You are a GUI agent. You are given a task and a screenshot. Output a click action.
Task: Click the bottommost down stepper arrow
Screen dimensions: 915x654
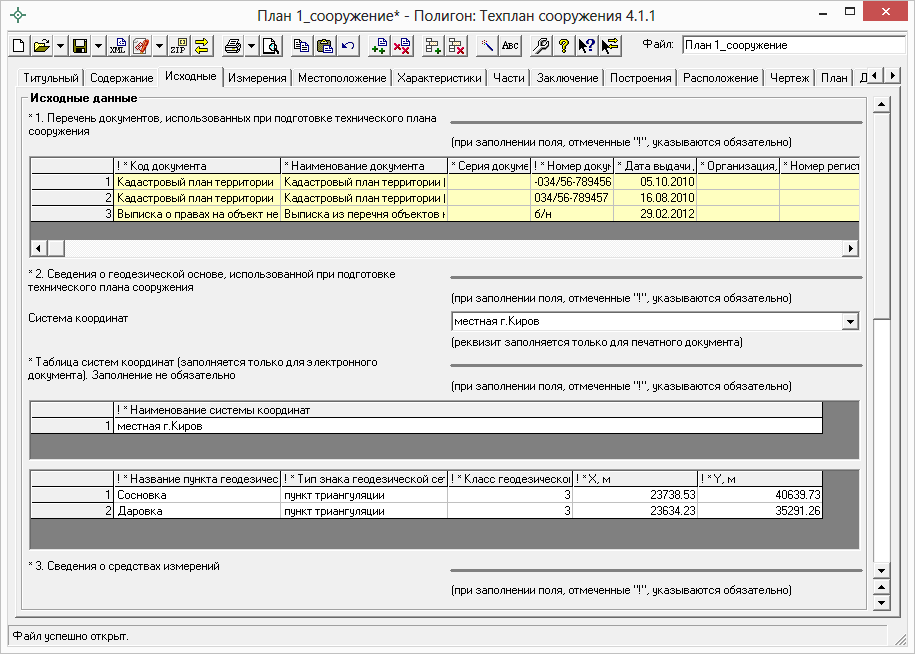(881, 603)
